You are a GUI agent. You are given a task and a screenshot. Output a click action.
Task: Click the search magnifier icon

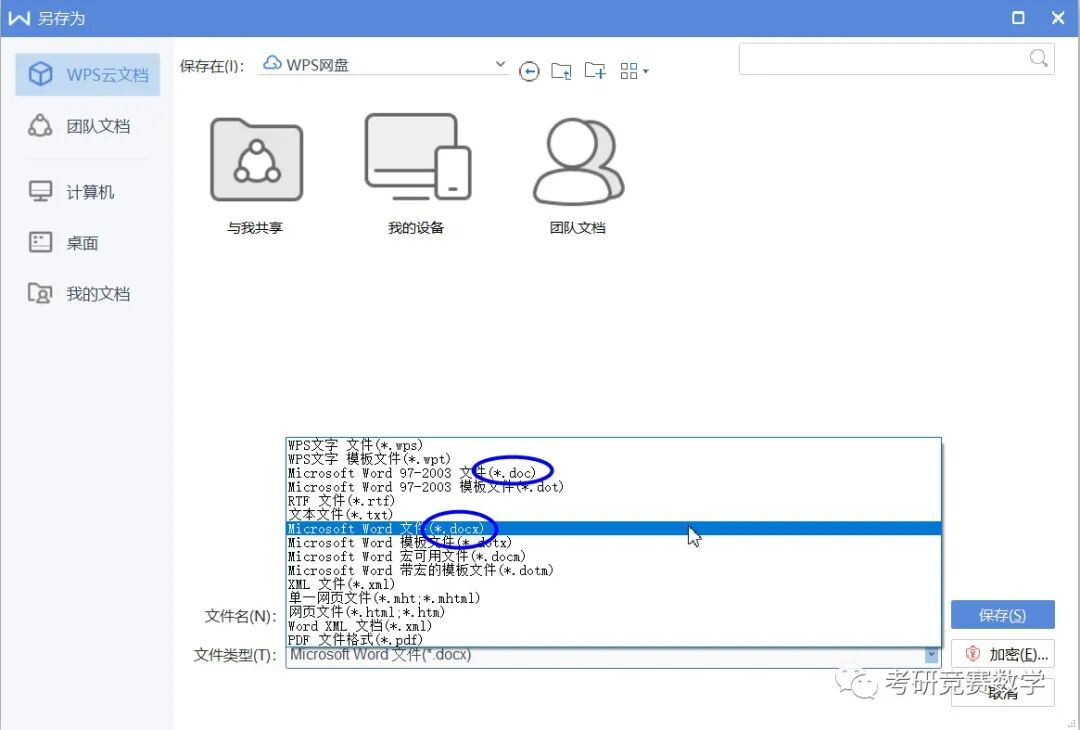click(x=1038, y=58)
